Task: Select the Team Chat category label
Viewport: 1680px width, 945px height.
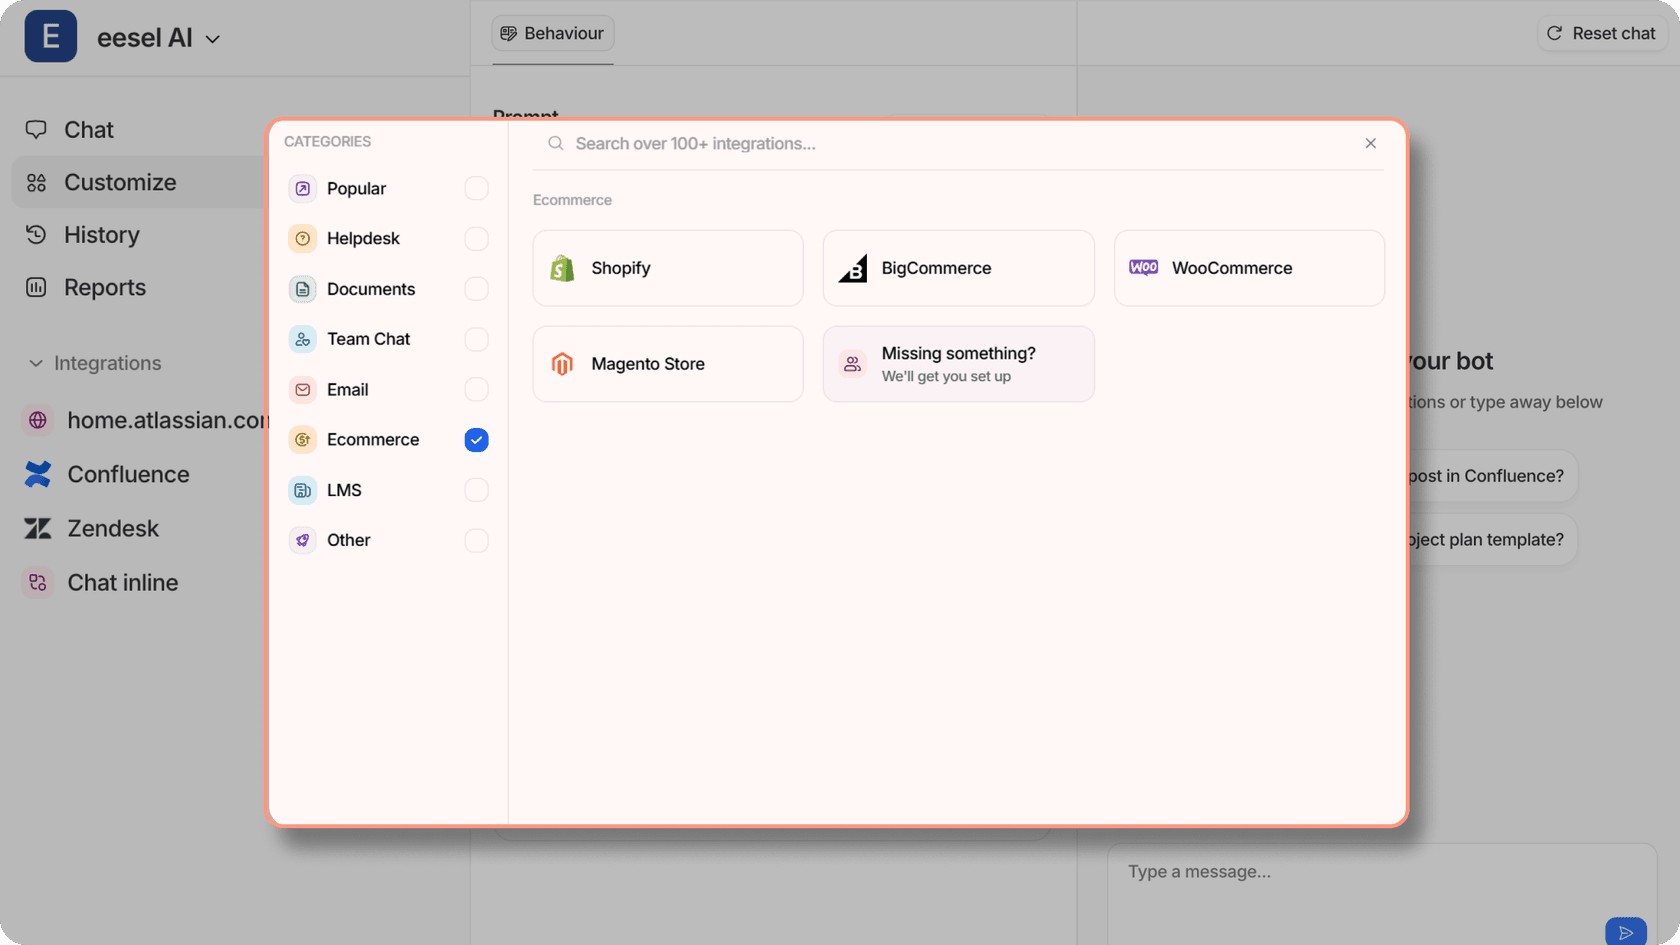Action: click(368, 339)
